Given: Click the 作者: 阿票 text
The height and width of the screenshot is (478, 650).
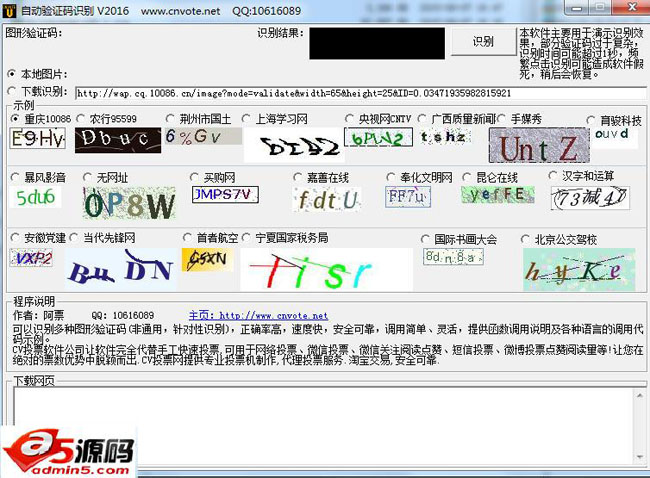Looking at the screenshot, I should coord(39,315).
